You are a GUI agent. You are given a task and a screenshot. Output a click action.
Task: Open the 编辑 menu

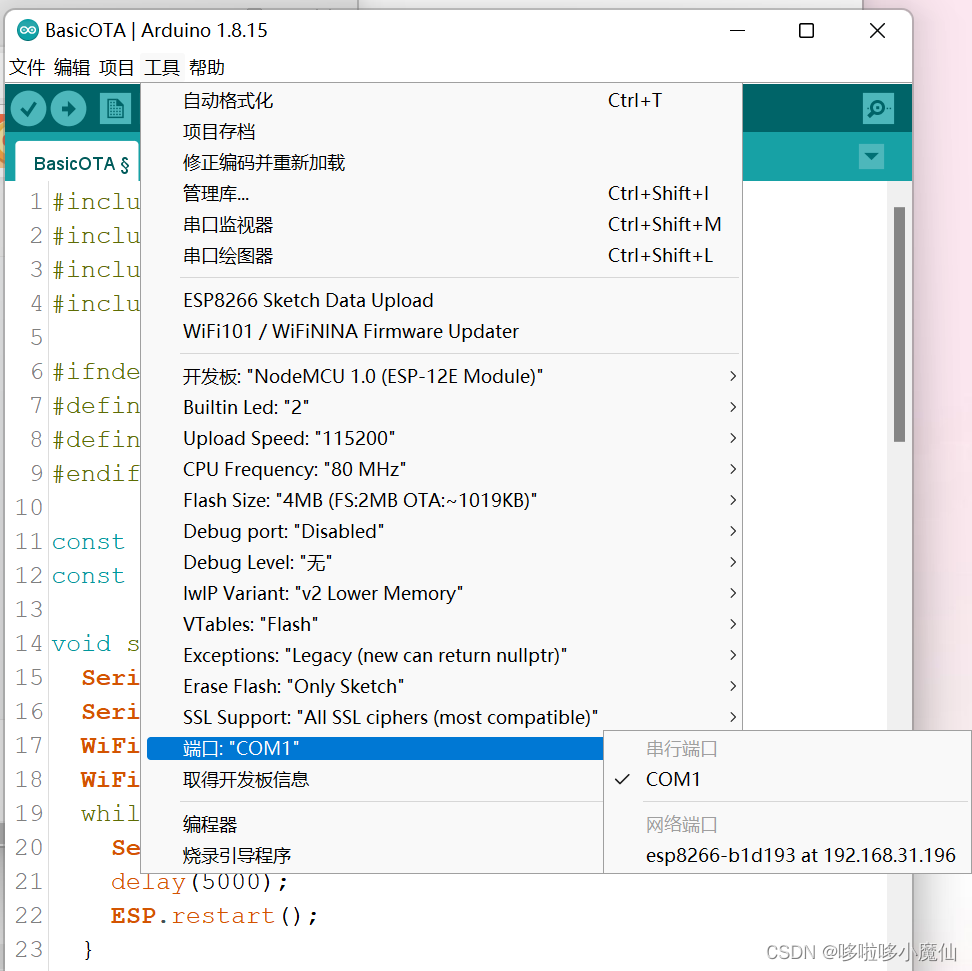(72, 67)
